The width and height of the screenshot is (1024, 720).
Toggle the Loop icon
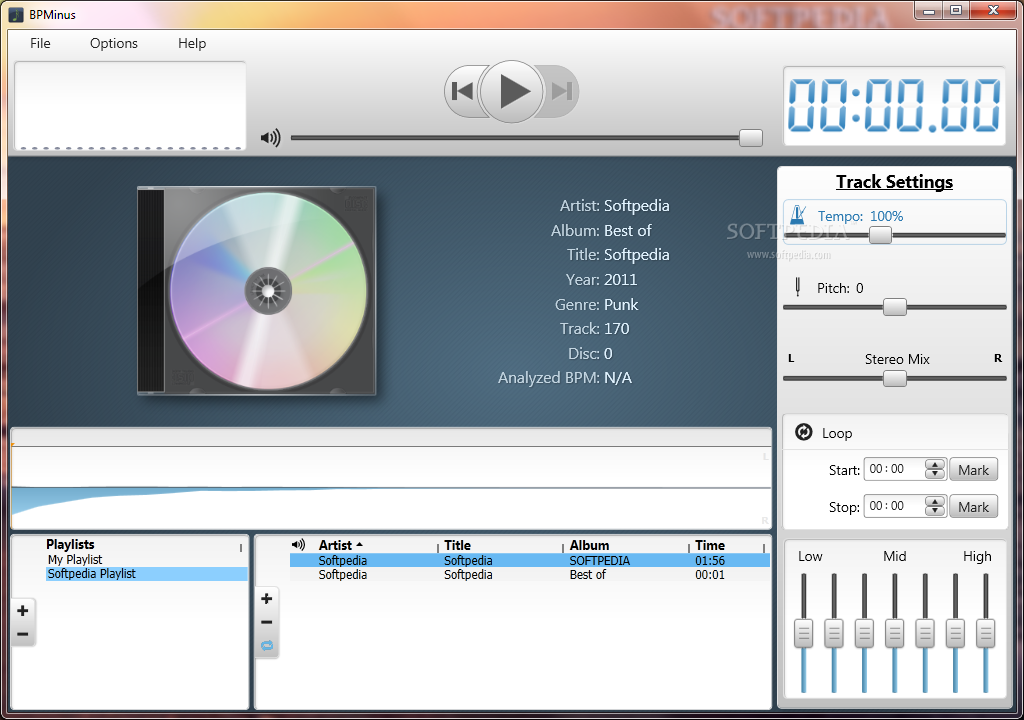coord(803,433)
